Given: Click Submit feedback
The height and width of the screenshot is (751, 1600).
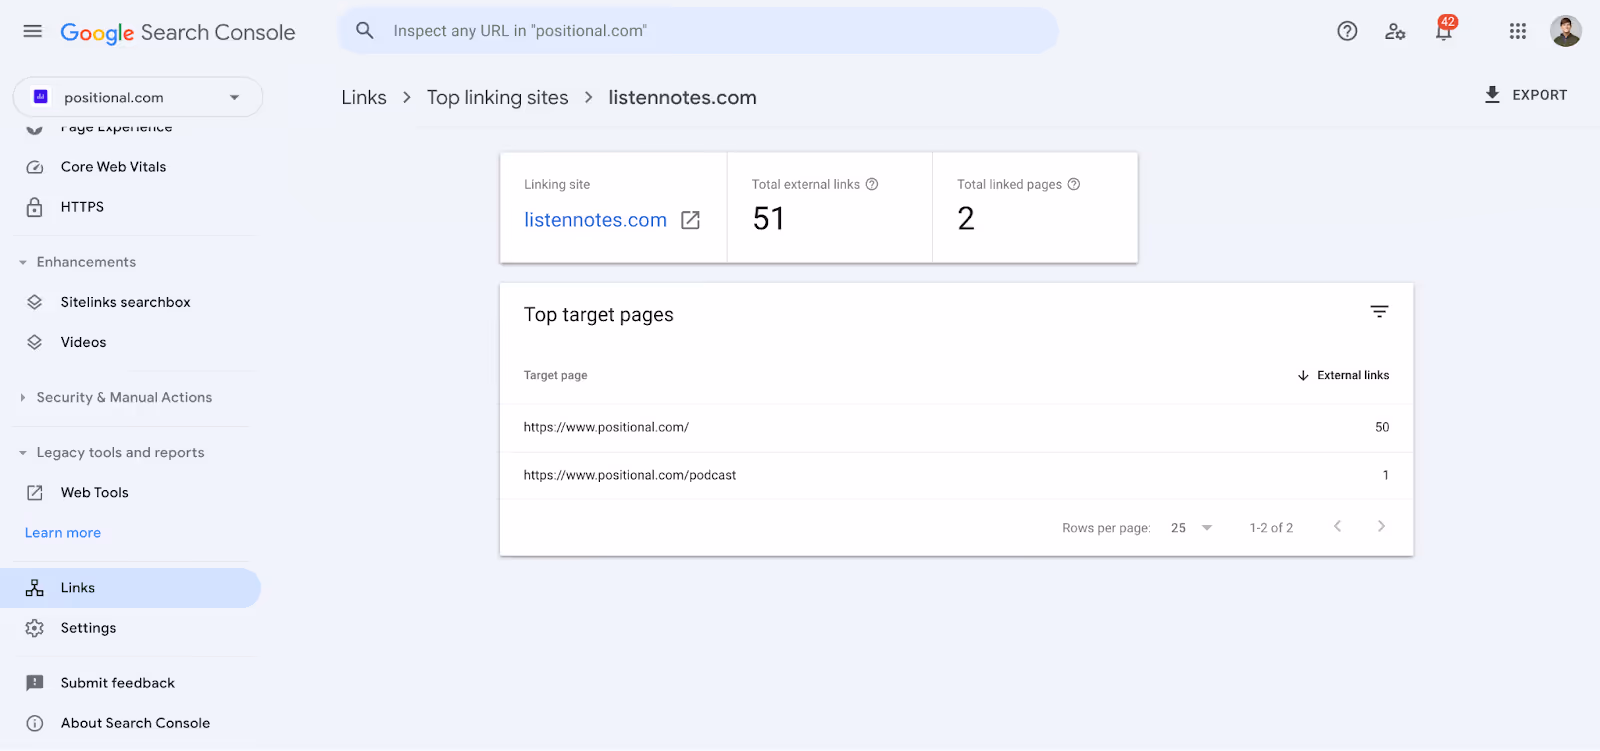Looking at the screenshot, I should pyautogui.click(x=117, y=683).
